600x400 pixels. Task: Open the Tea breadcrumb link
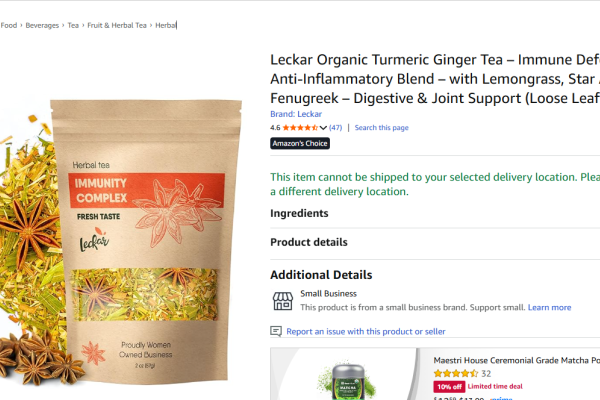73,25
